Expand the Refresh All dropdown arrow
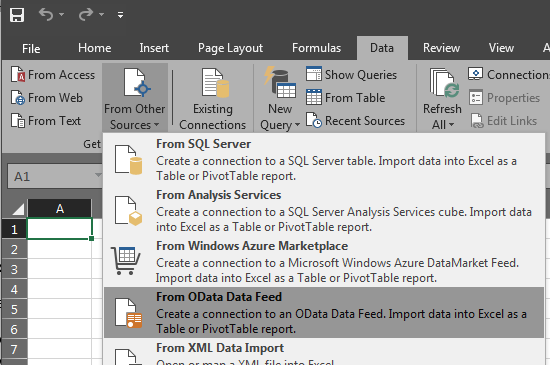 [x=451, y=124]
